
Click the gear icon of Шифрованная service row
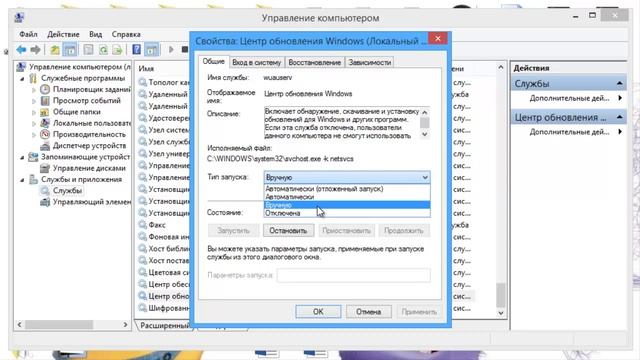142,308
